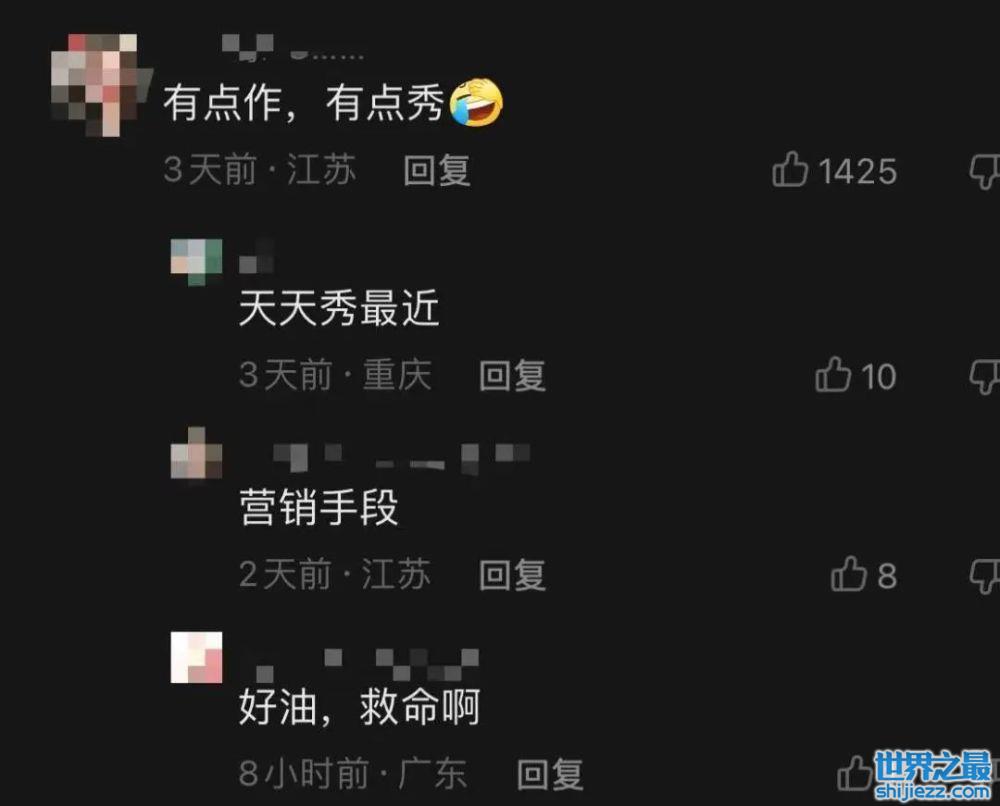Viewport: 1000px width, 806px height.
Task: Open avatar of '天天秀最近' commenter
Action: click(x=196, y=262)
